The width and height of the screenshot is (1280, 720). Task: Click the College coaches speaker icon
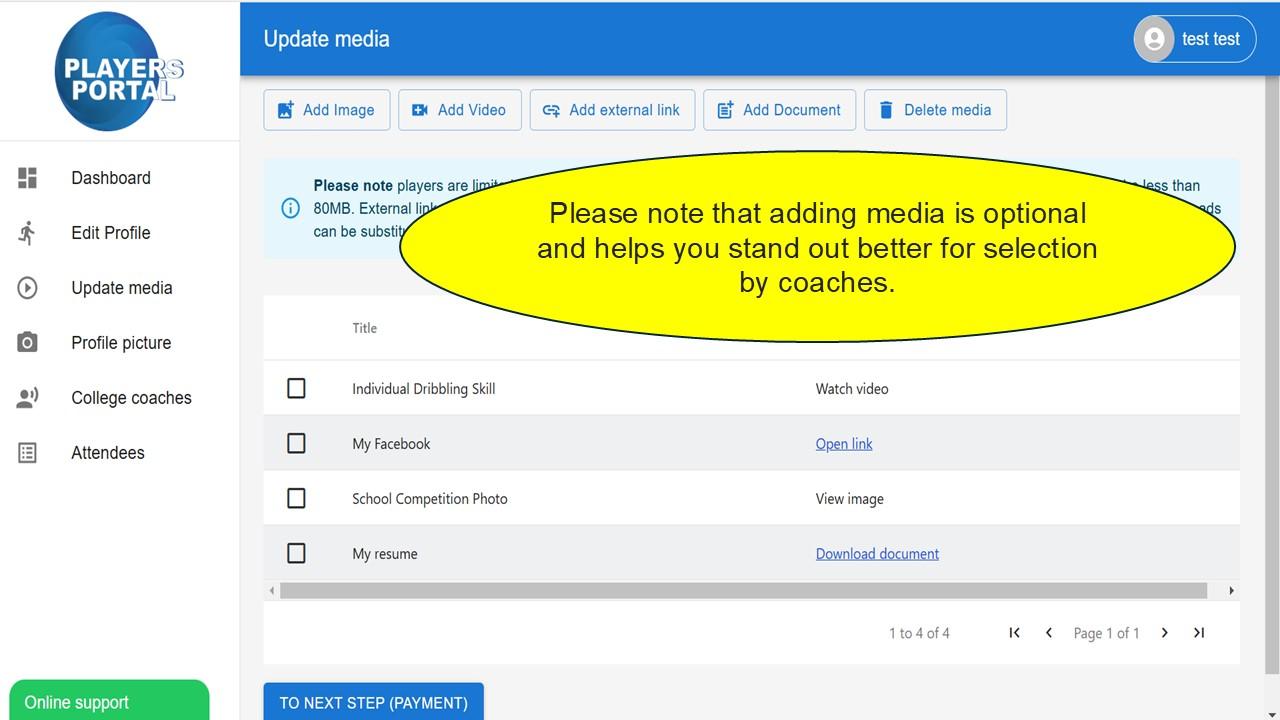click(28, 398)
